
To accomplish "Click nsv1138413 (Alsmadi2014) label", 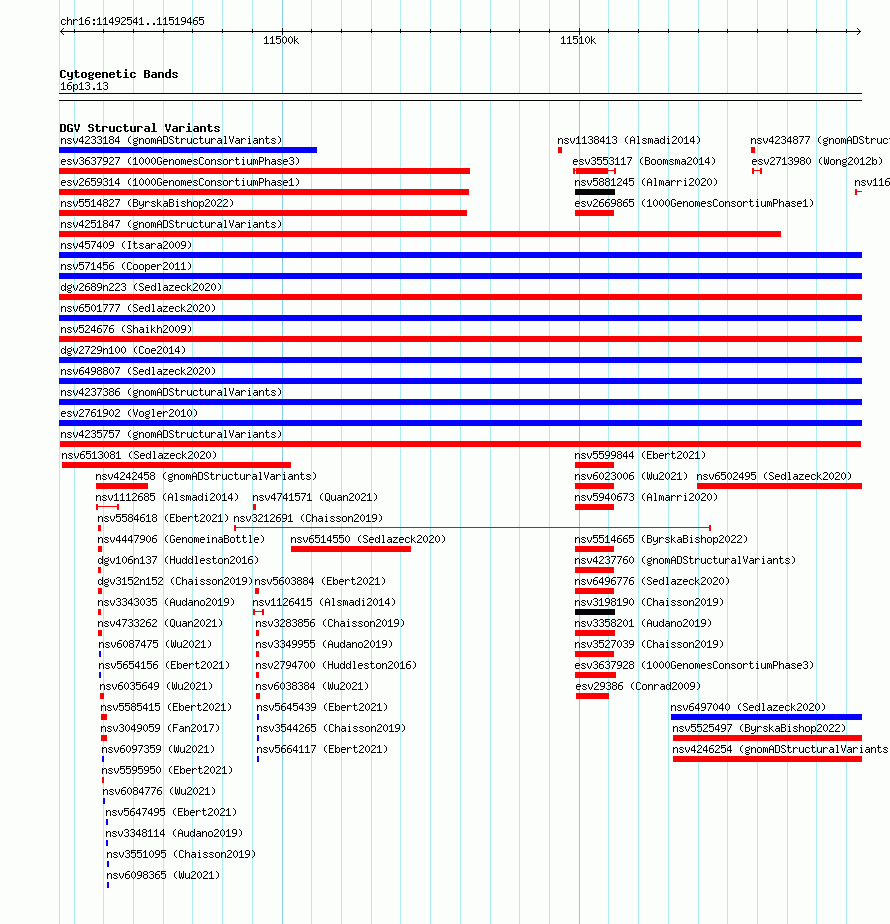I will coord(629,140).
